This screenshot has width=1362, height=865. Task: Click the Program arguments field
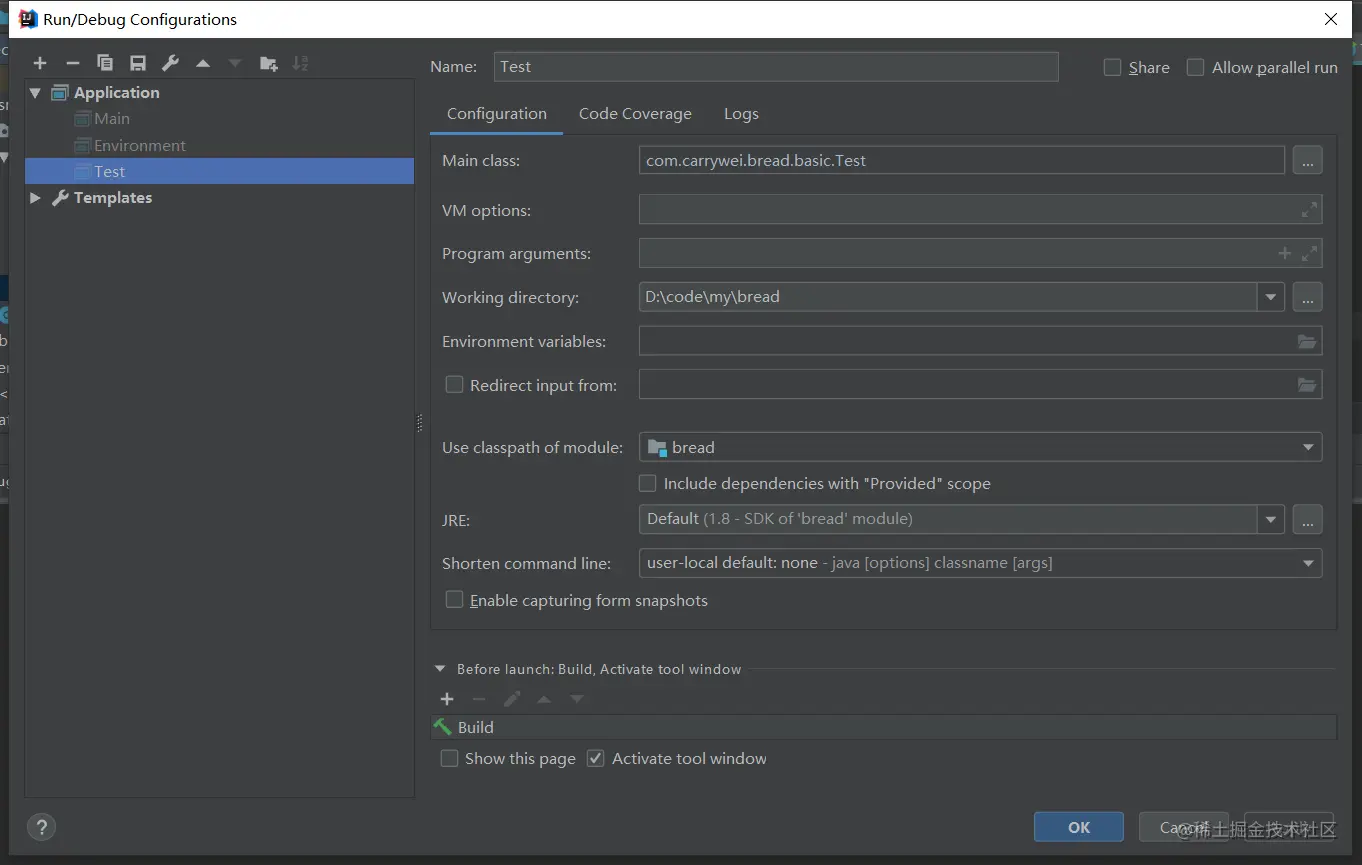pos(980,253)
